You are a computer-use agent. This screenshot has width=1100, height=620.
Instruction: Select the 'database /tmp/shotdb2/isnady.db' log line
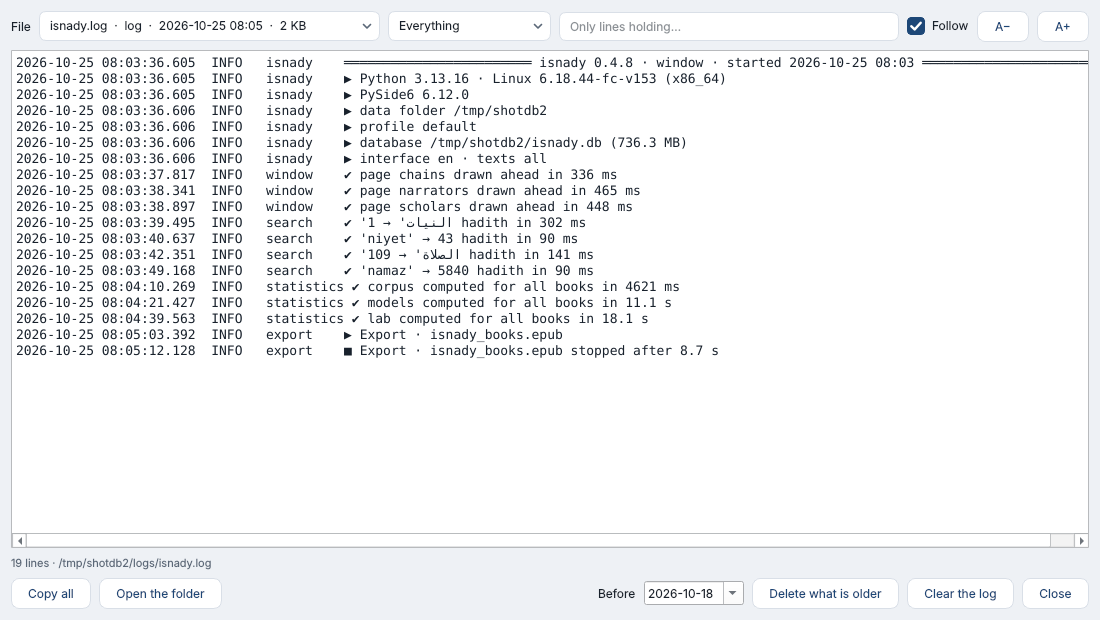[351, 143]
